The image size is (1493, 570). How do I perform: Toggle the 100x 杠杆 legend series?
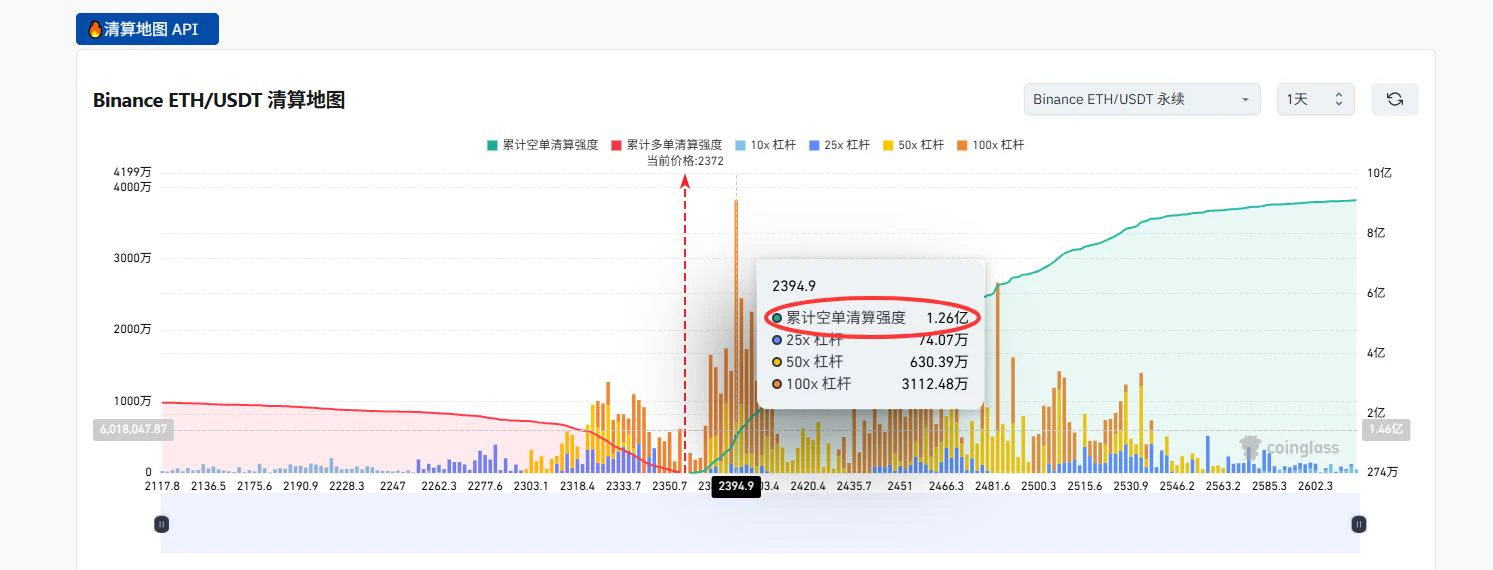click(990, 145)
